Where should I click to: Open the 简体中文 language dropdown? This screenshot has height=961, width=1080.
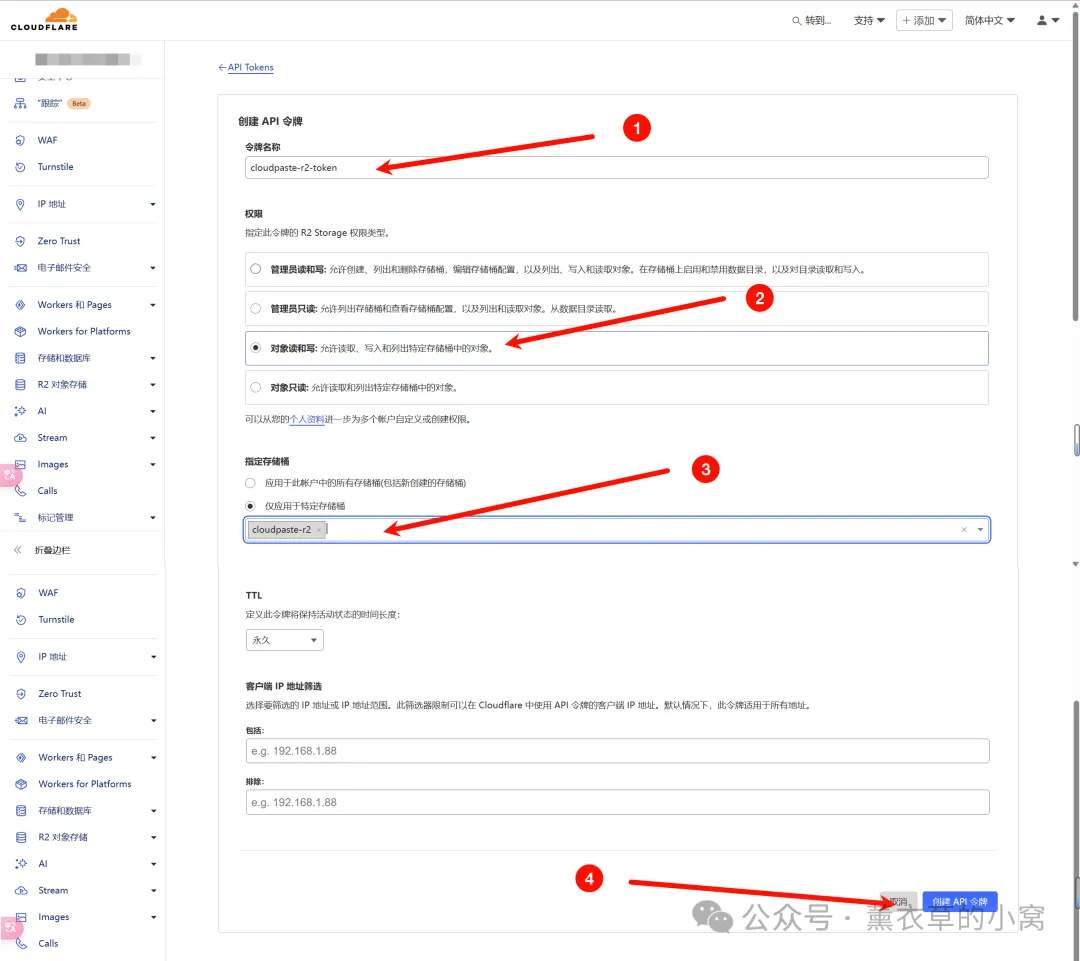click(989, 20)
